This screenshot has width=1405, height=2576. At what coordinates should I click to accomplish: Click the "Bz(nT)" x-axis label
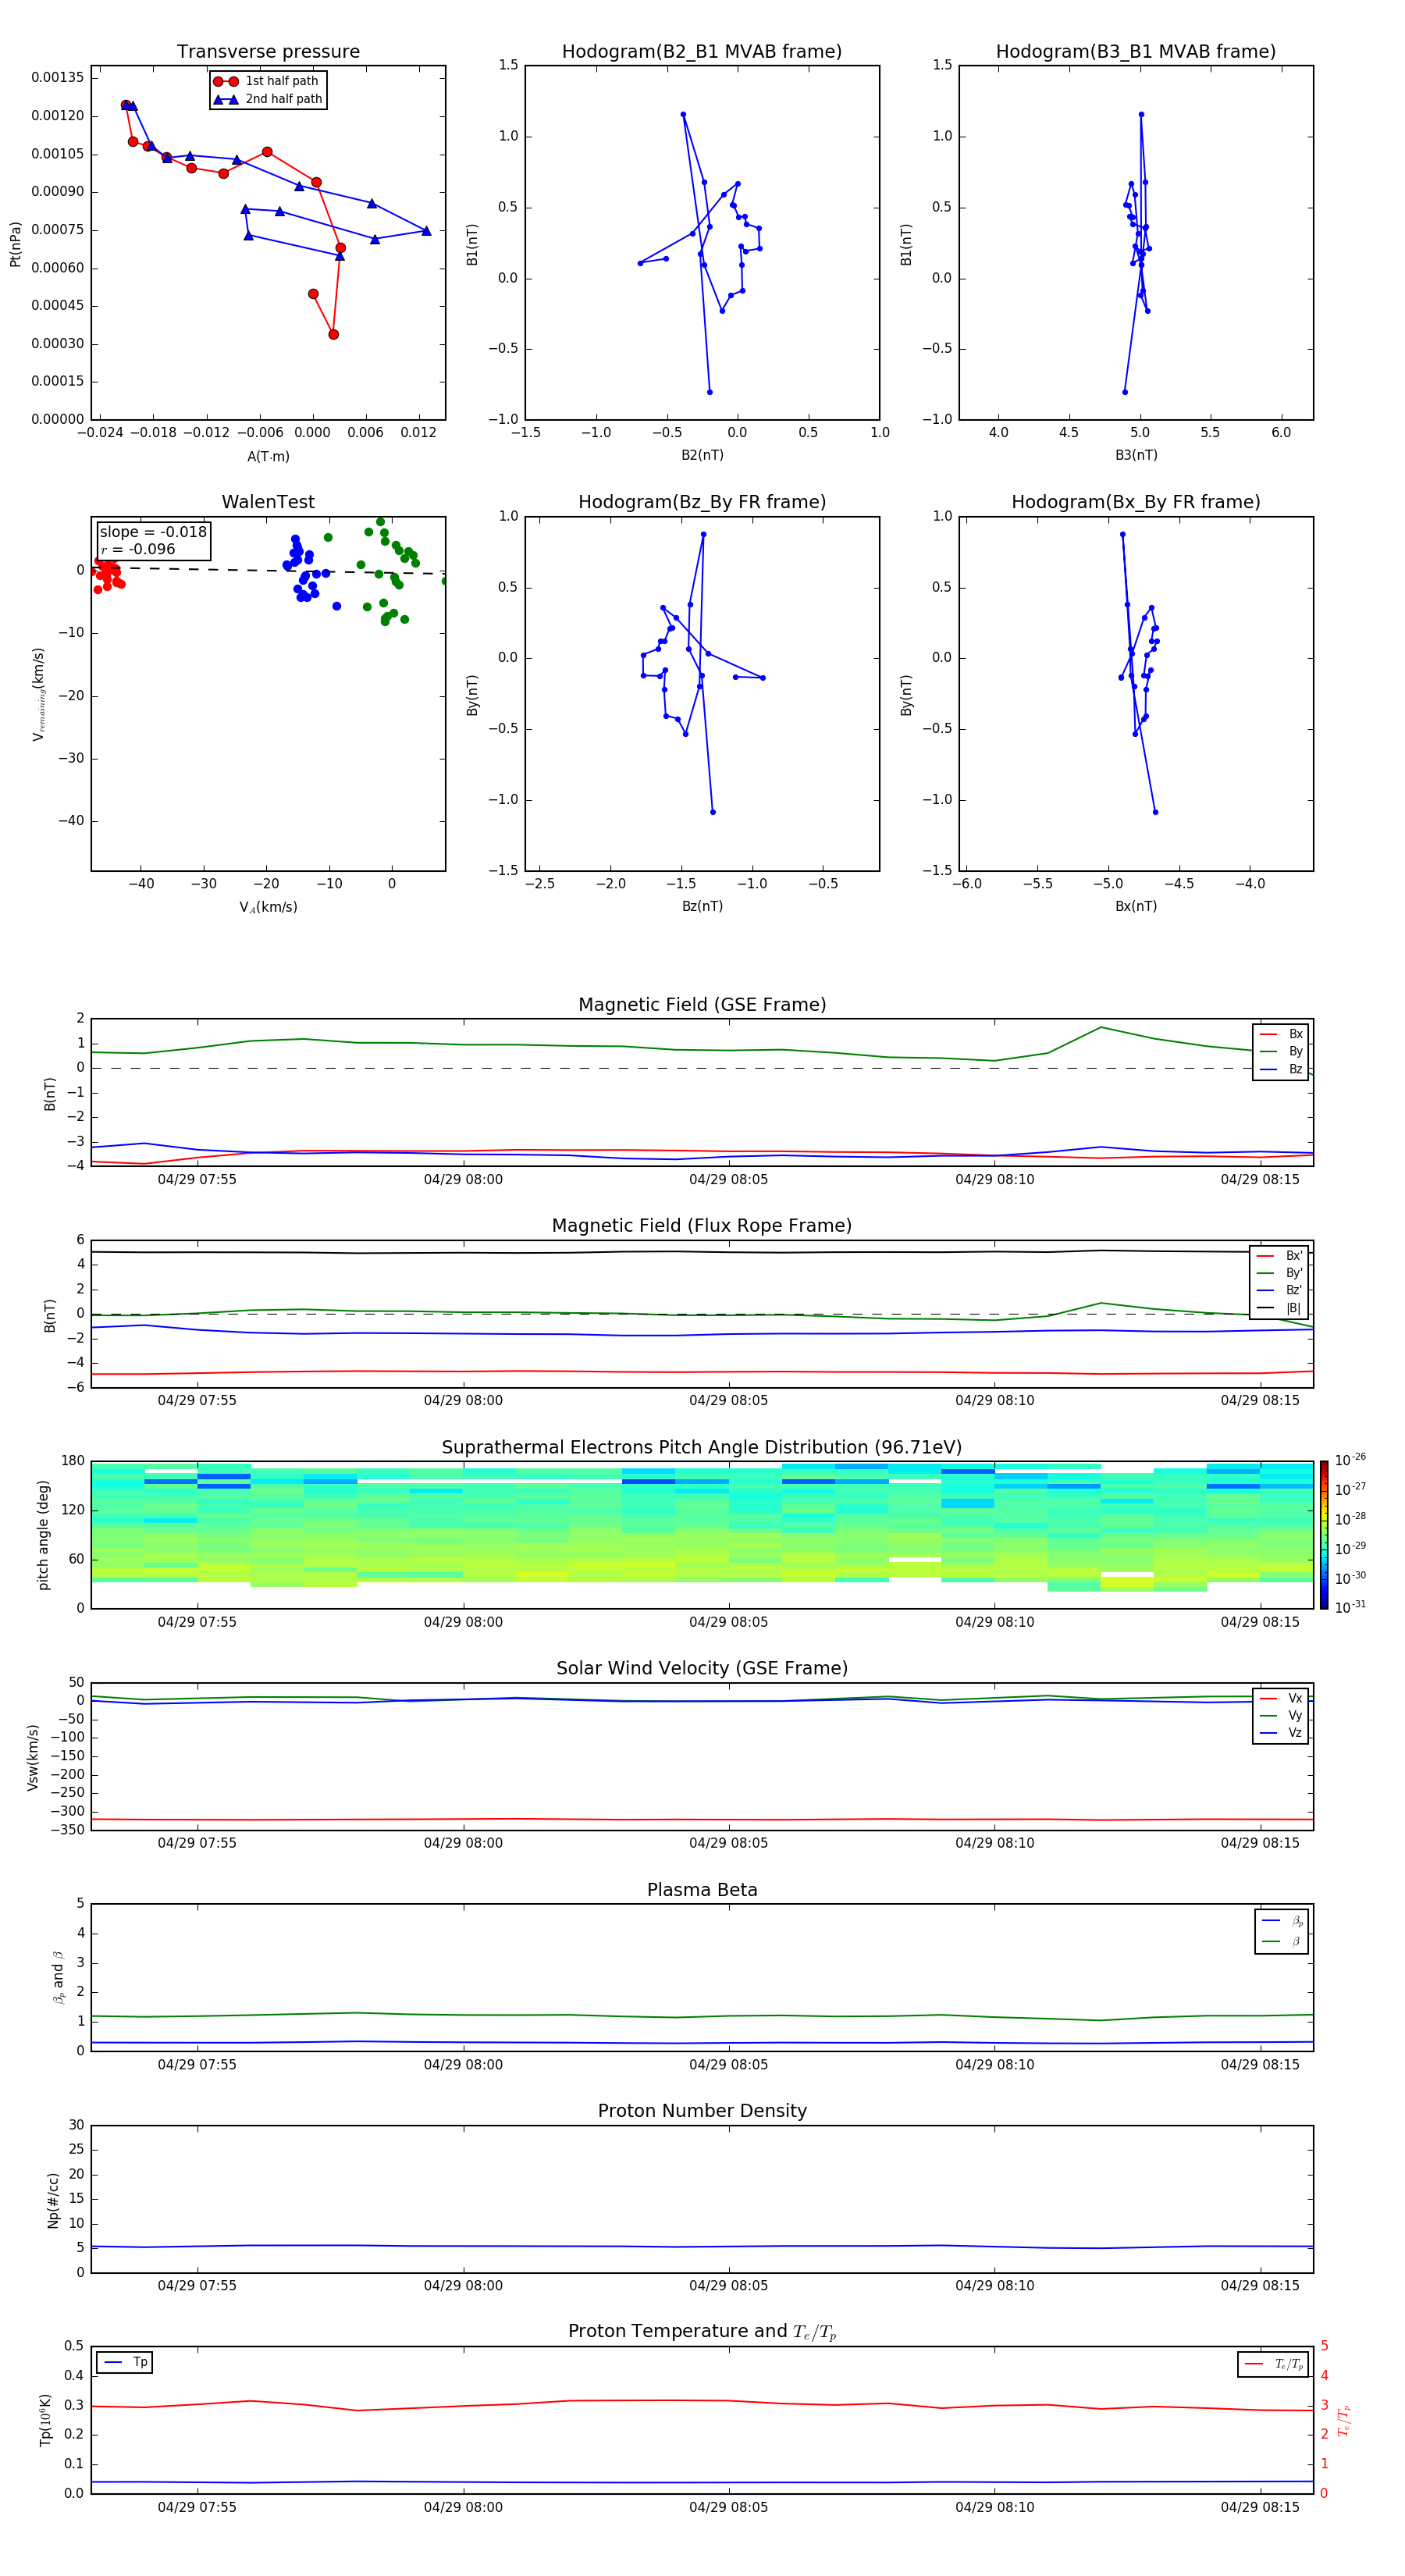(702, 906)
